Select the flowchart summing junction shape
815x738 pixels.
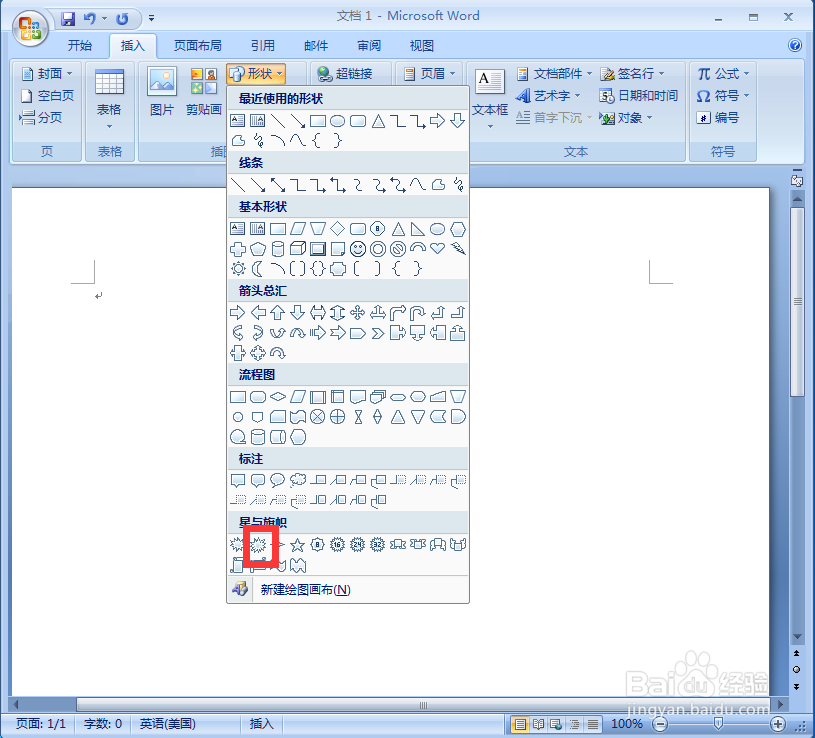[x=318, y=417]
